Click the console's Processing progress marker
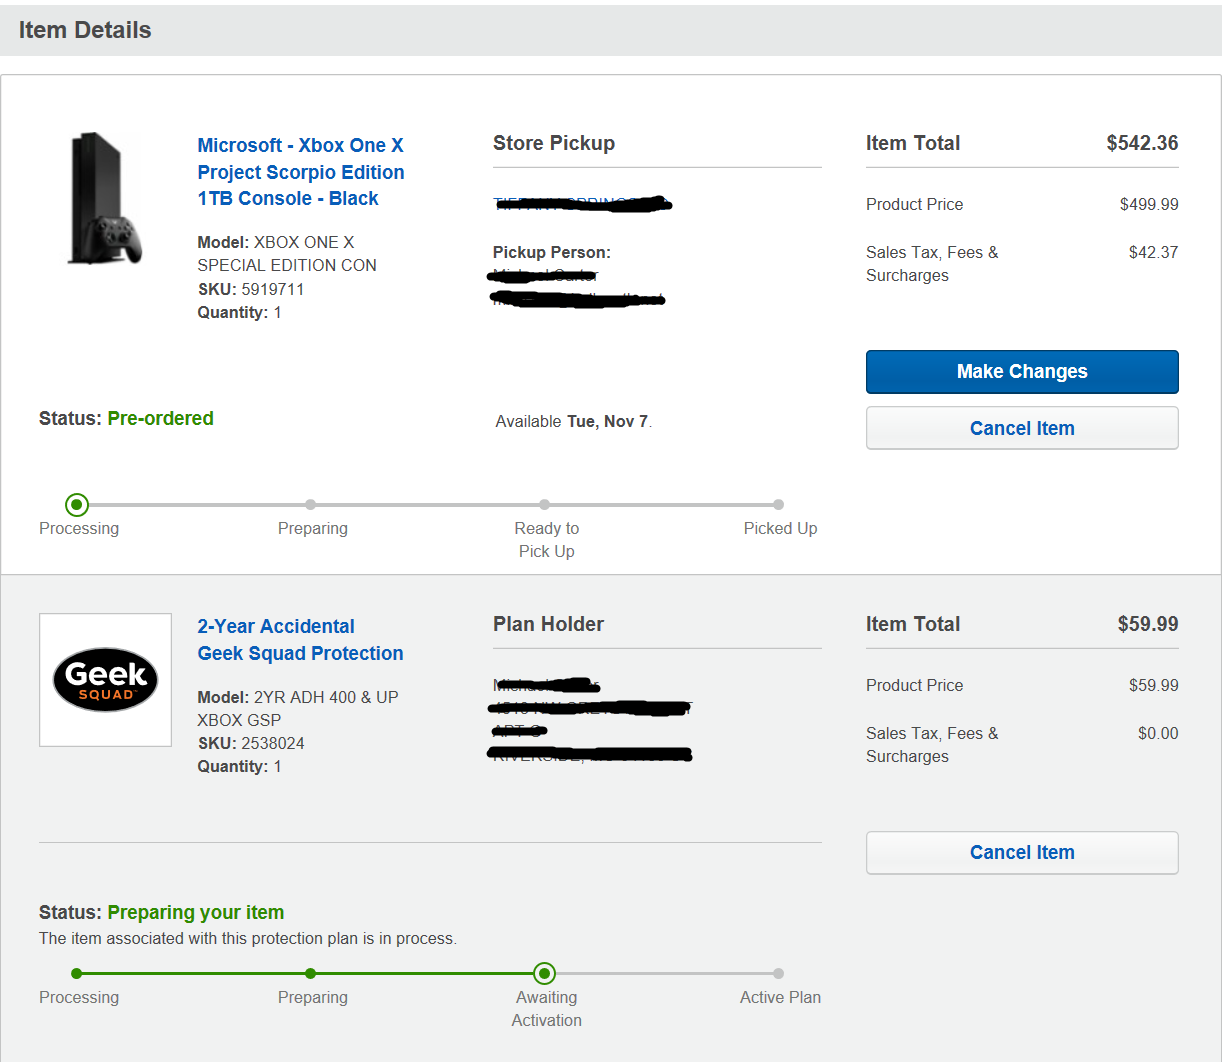Viewport: 1226px width, 1062px height. click(x=77, y=505)
